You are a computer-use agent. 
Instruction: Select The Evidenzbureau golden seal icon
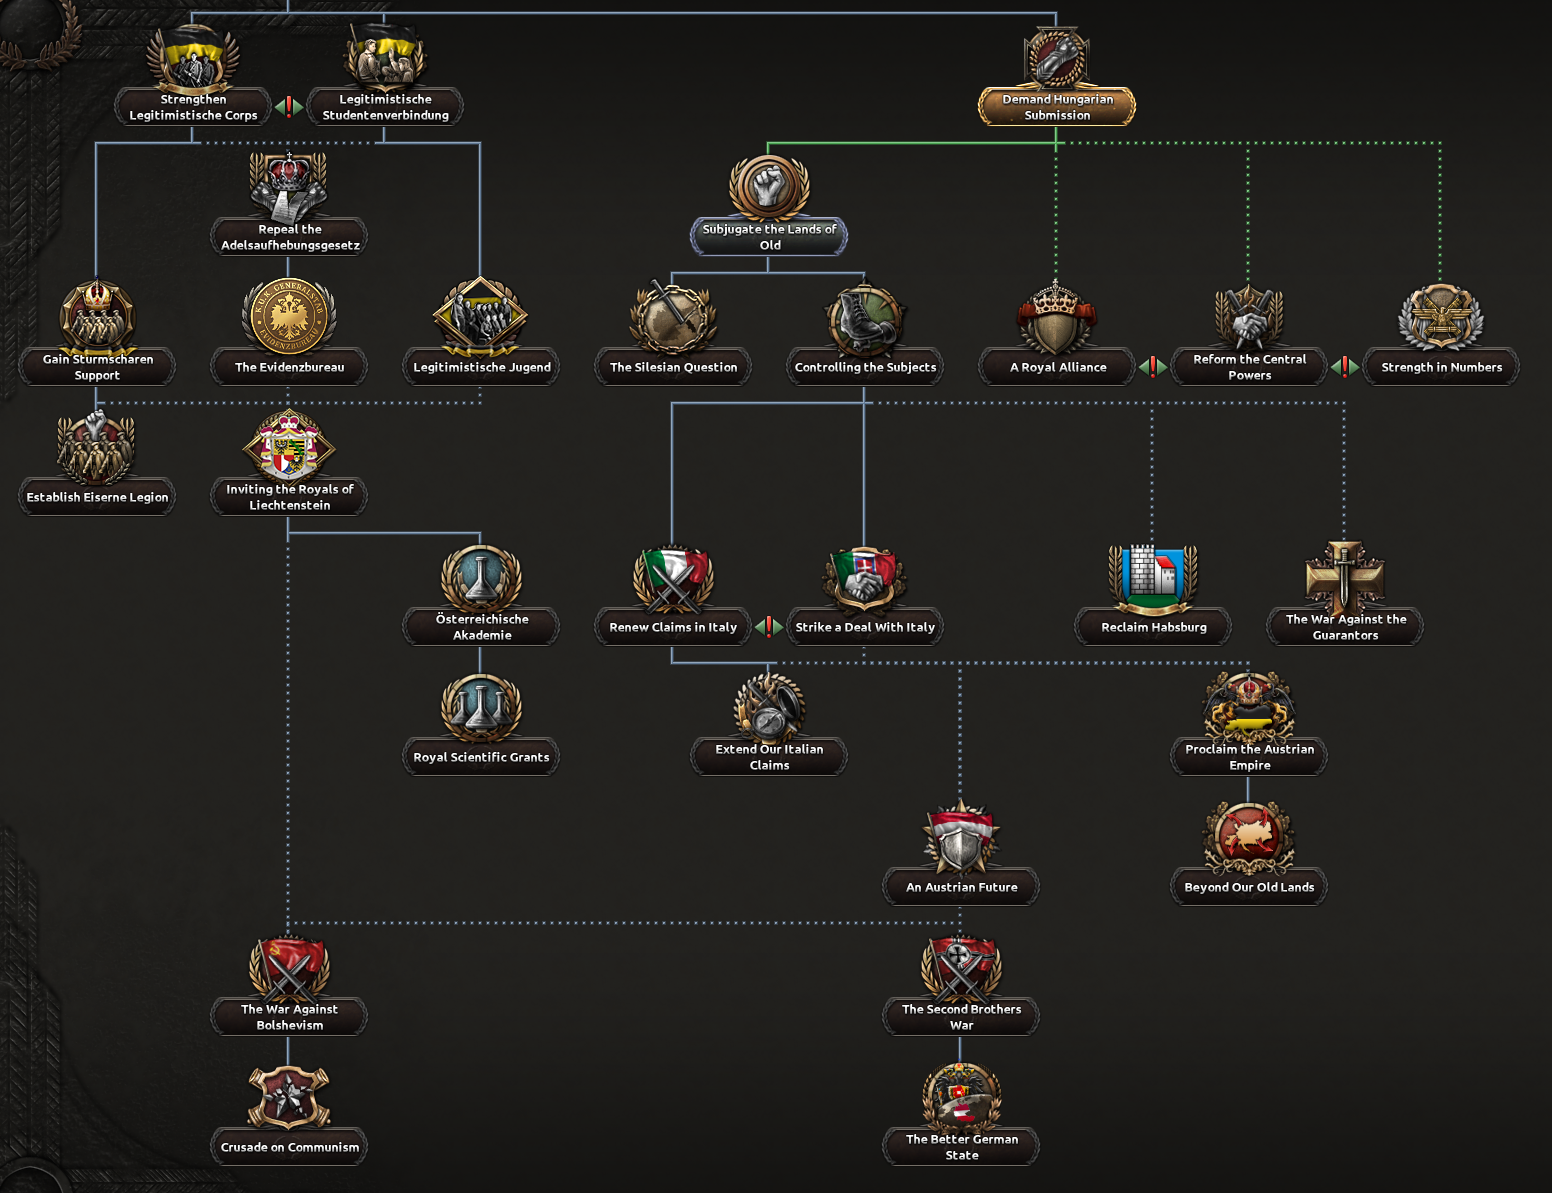[x=289, y=317]
